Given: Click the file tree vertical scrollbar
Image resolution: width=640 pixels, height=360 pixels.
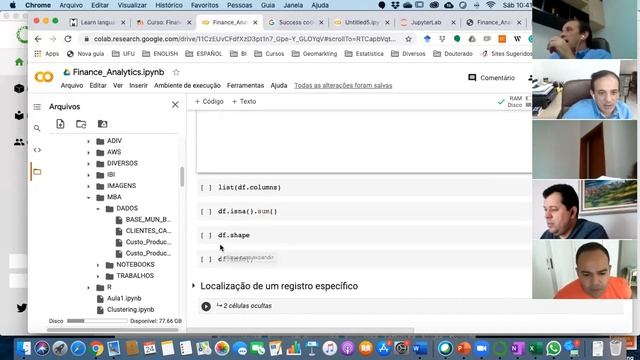Looking at the screenshot, I should point(182,177).
